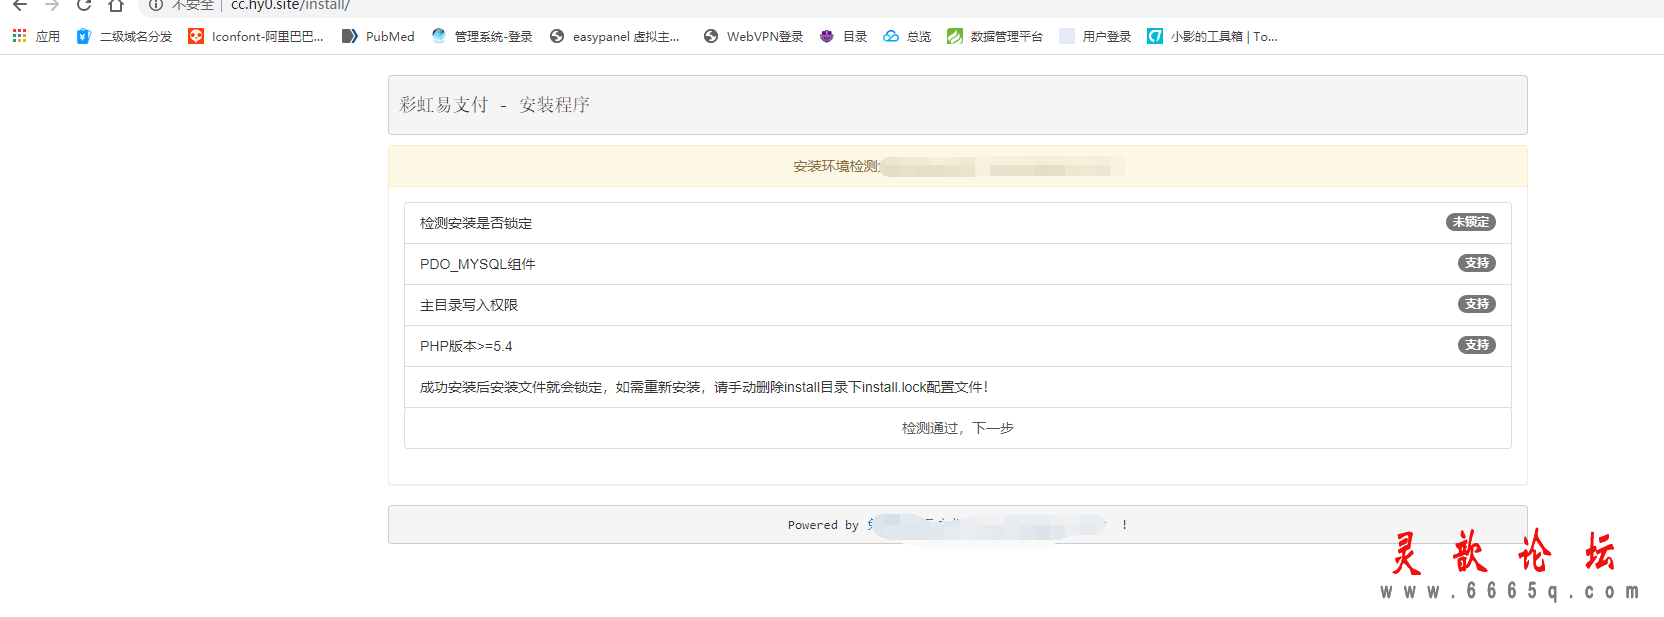The image size is (1664, 617).
Task: Open the 目录 bookmark
Action: tap(843, 36)
